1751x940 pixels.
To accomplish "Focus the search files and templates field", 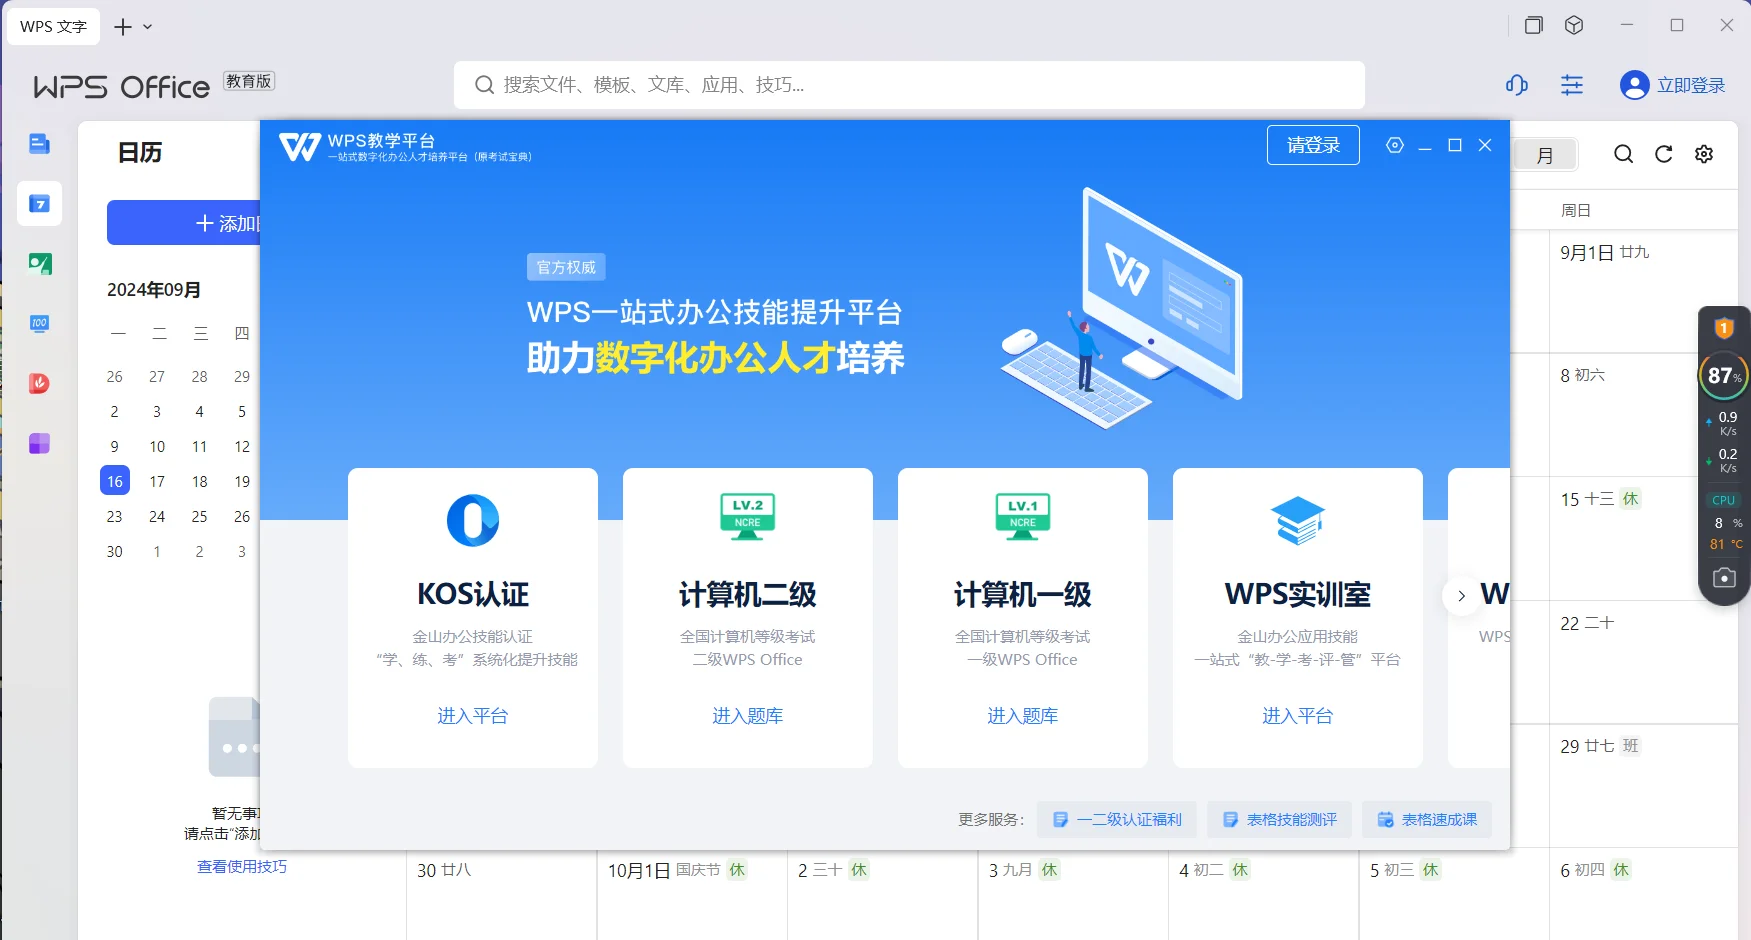I will point(909,85).
